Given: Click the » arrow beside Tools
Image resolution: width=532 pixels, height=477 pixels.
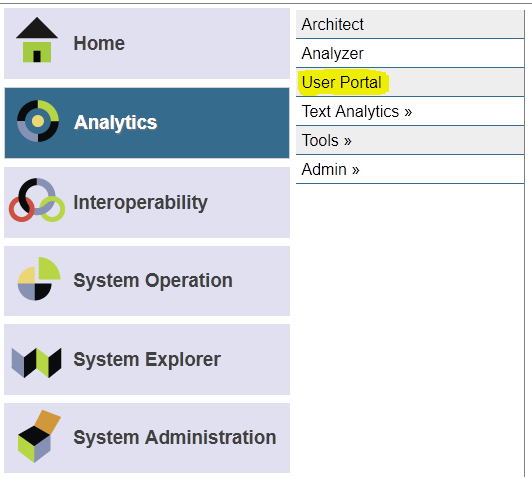Looking at the screenshot, I should click(347, 141).
